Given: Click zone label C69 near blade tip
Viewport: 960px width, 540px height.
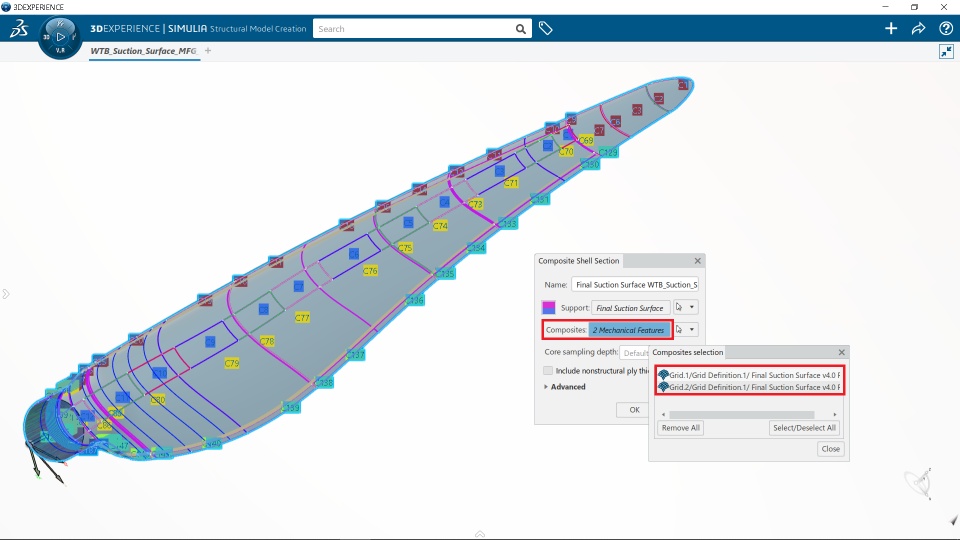Looking at the screenshot, I should click(586, 140).
